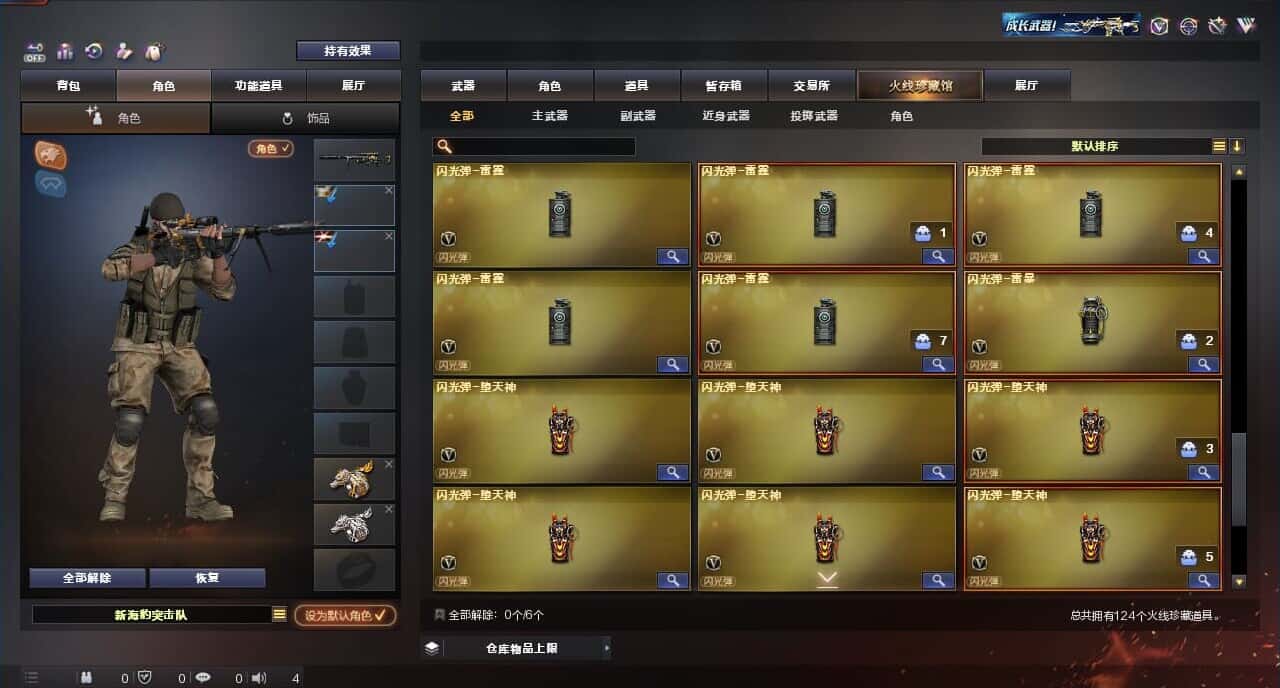Screen dimensions: 1280x688
Task: Click the orange eagle team icon
Action: click(51, 154)
